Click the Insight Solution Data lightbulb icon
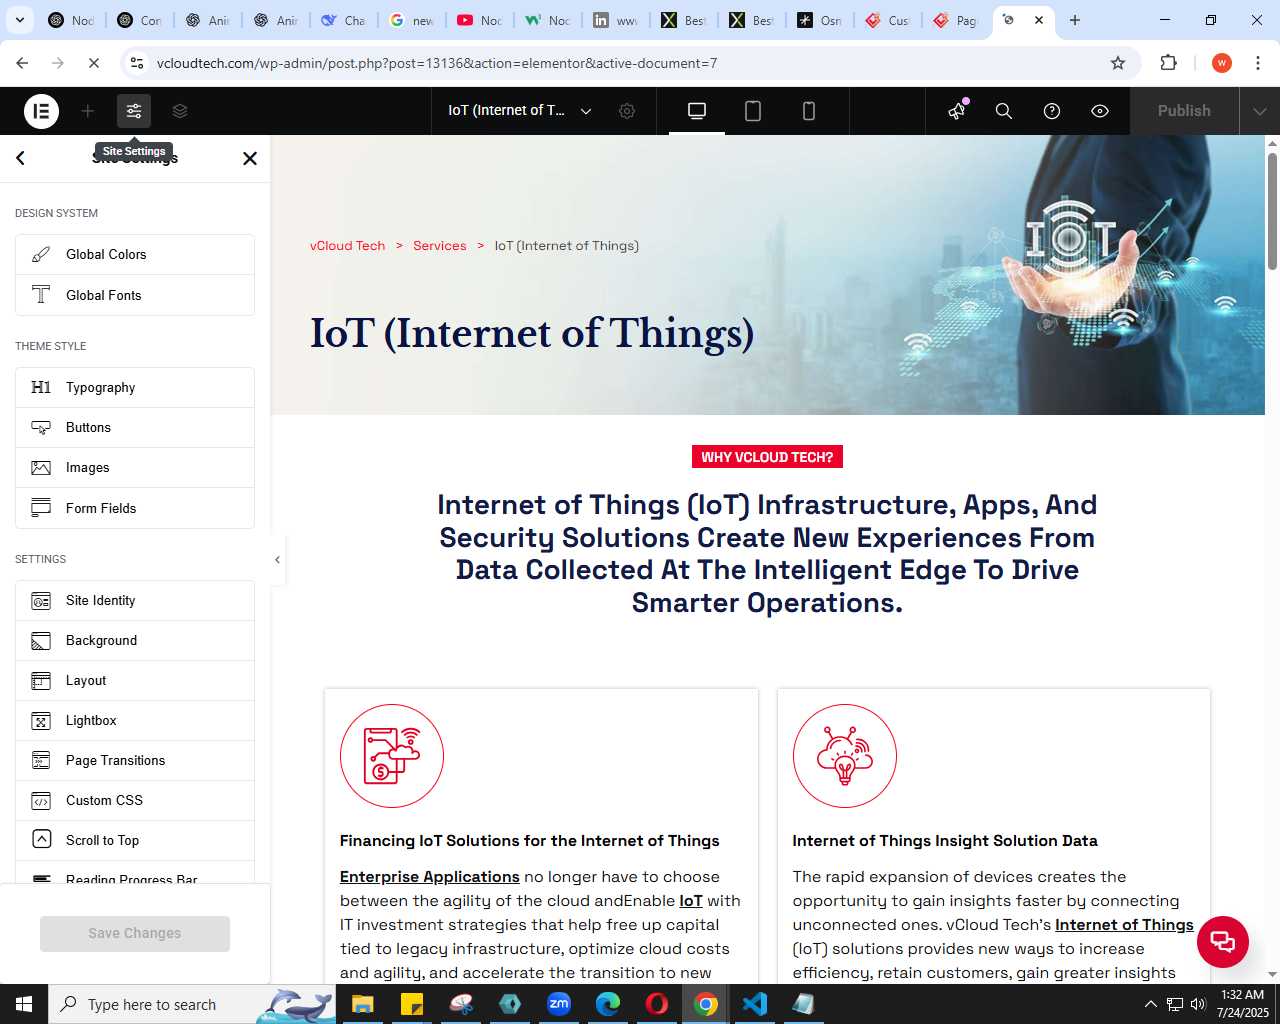 pyautogui.click(x=845, y=756)
